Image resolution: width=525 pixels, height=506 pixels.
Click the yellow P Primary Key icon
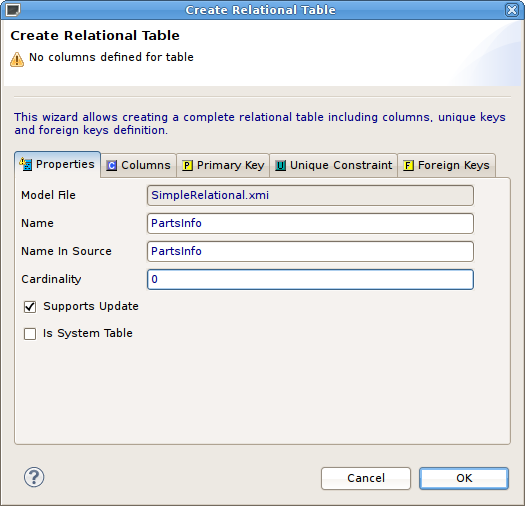tap(187, 165)
